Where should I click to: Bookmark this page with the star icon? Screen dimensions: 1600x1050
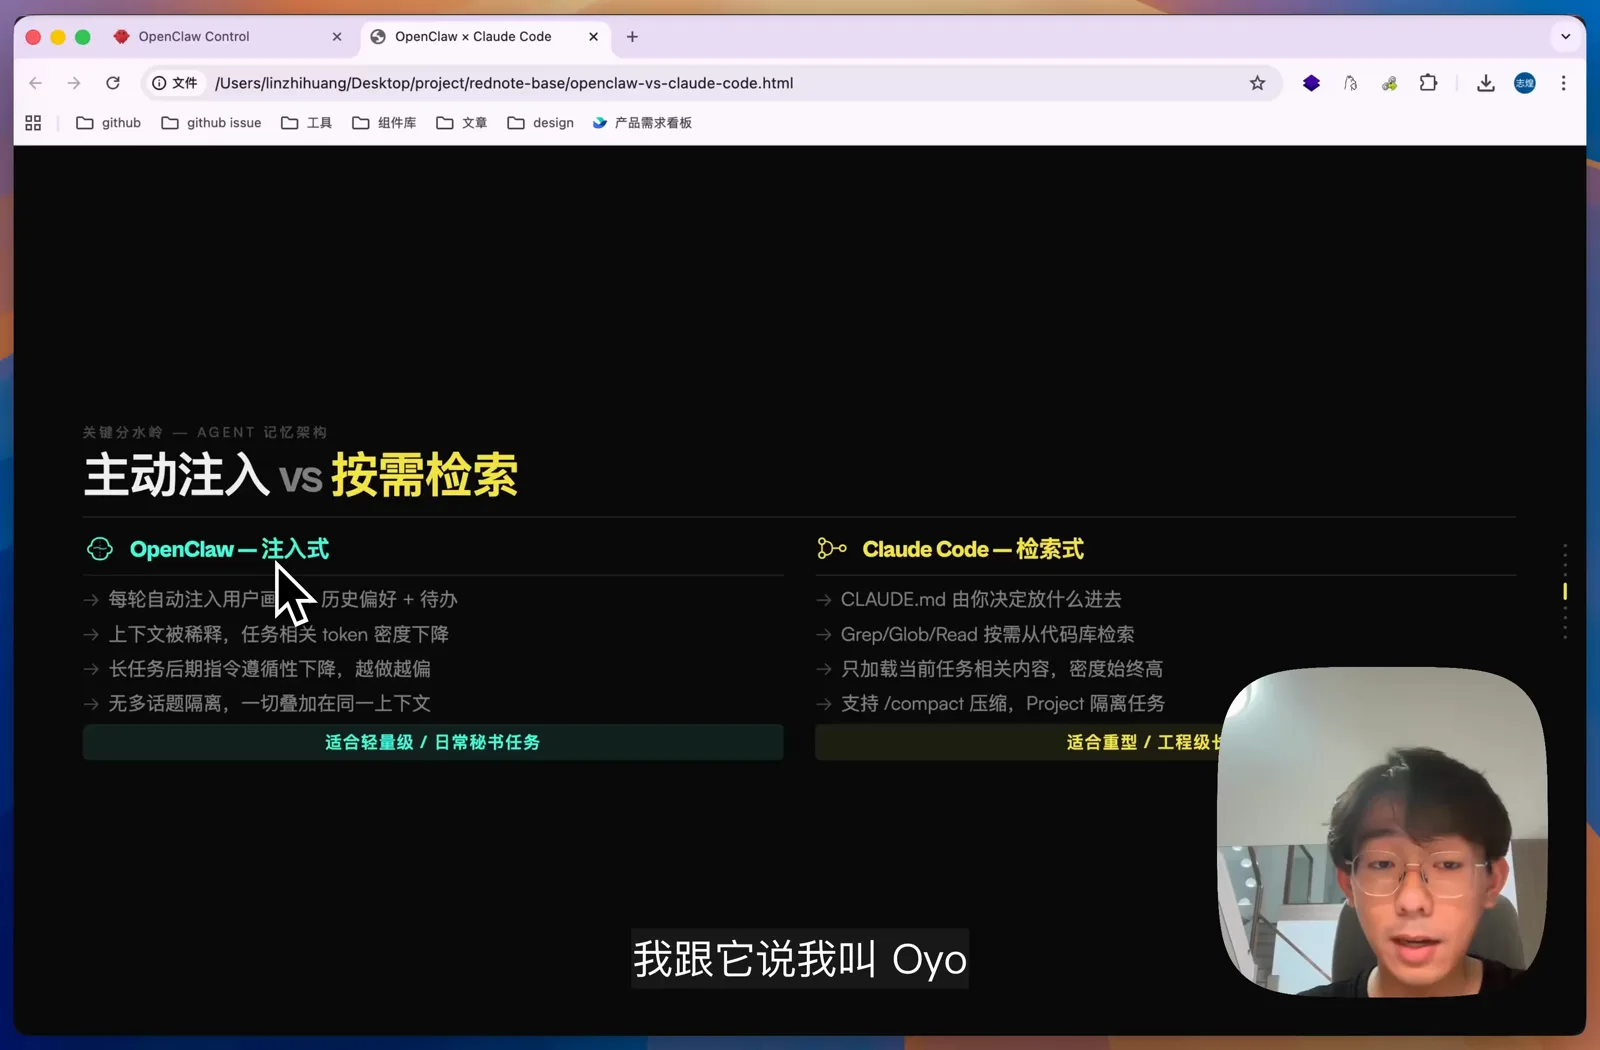pos(1257,83)
